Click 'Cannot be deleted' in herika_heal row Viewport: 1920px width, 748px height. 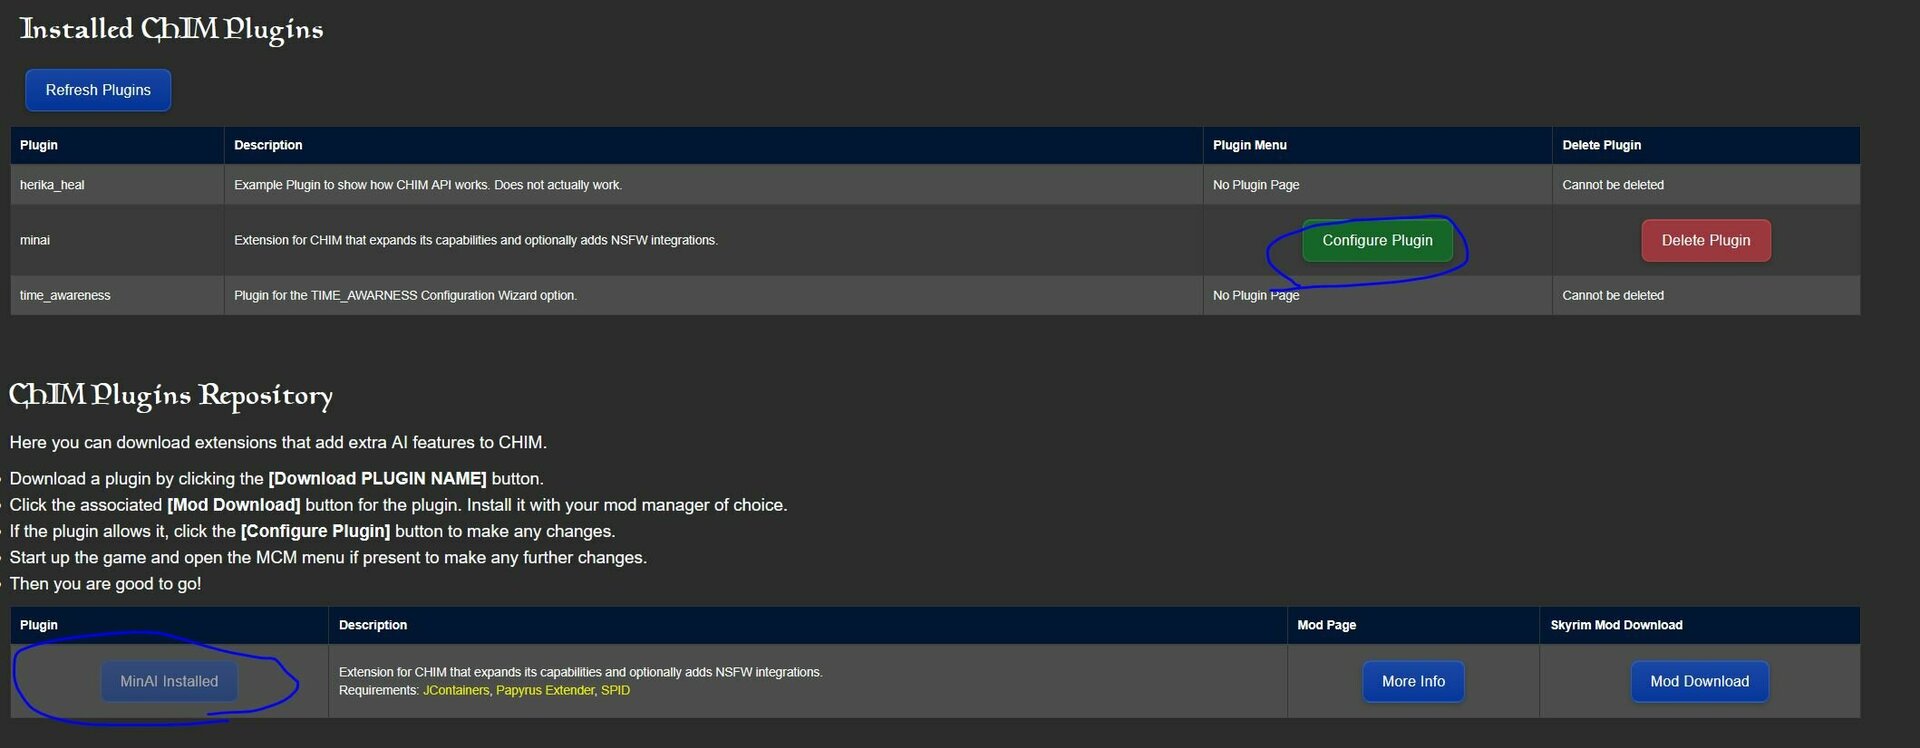pos(1613,185)
